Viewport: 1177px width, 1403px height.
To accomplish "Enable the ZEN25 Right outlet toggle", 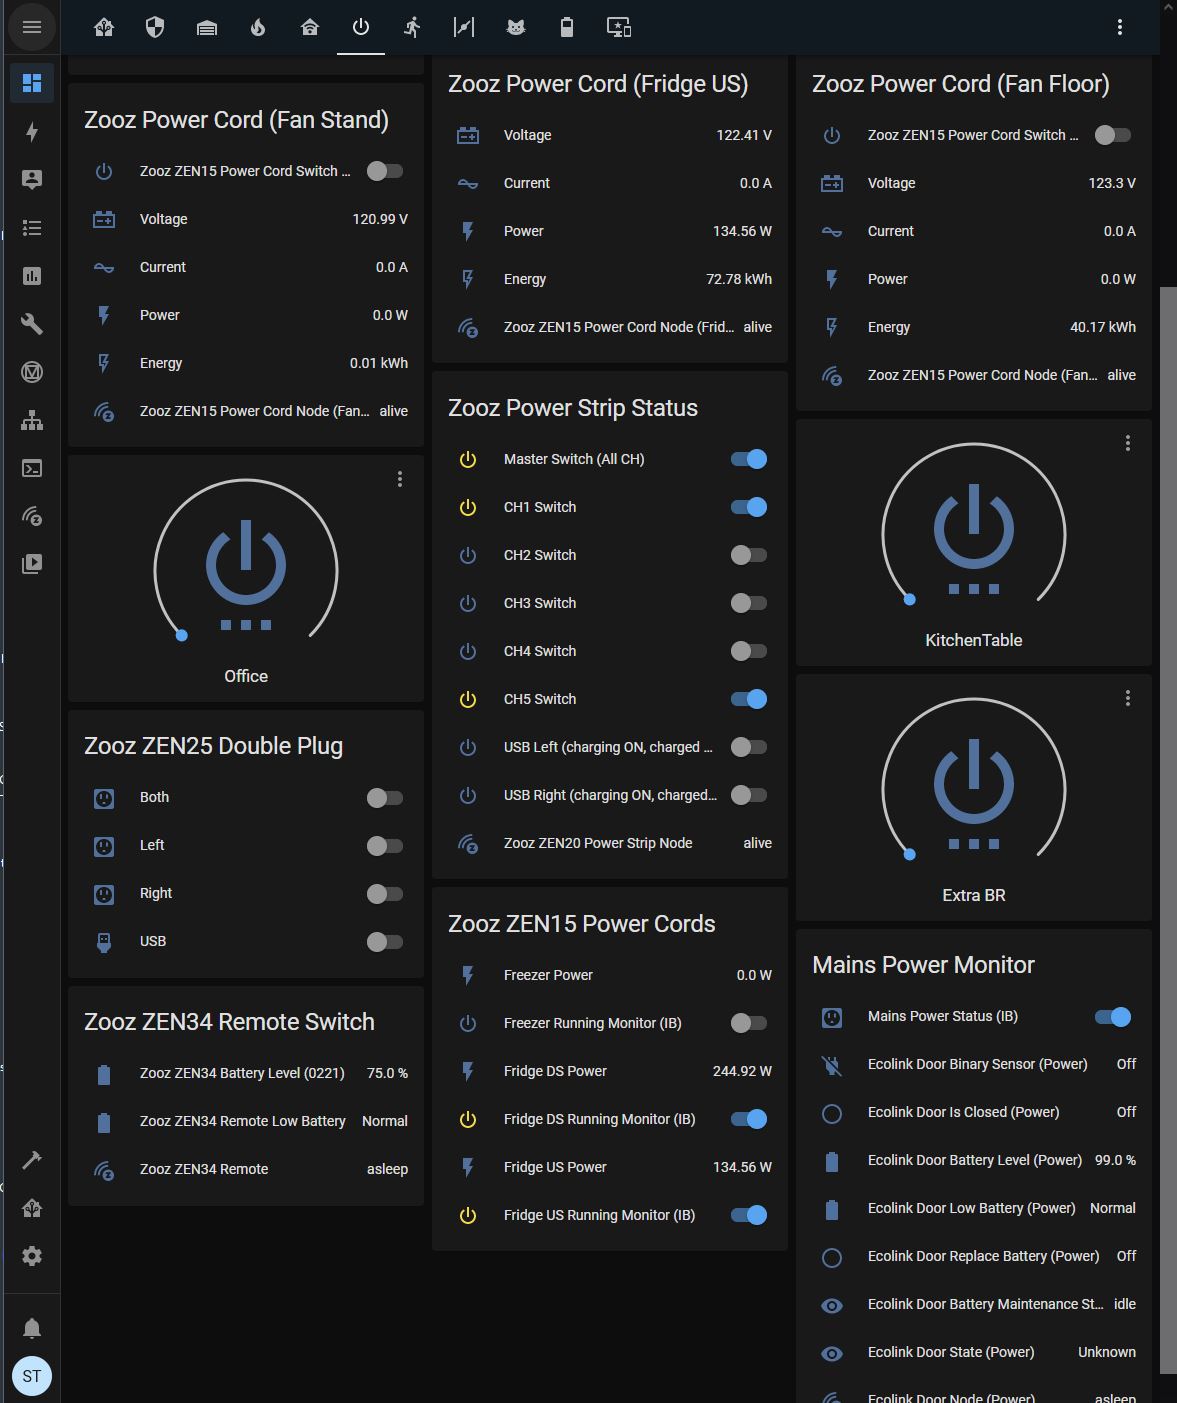I will point(385,893).
